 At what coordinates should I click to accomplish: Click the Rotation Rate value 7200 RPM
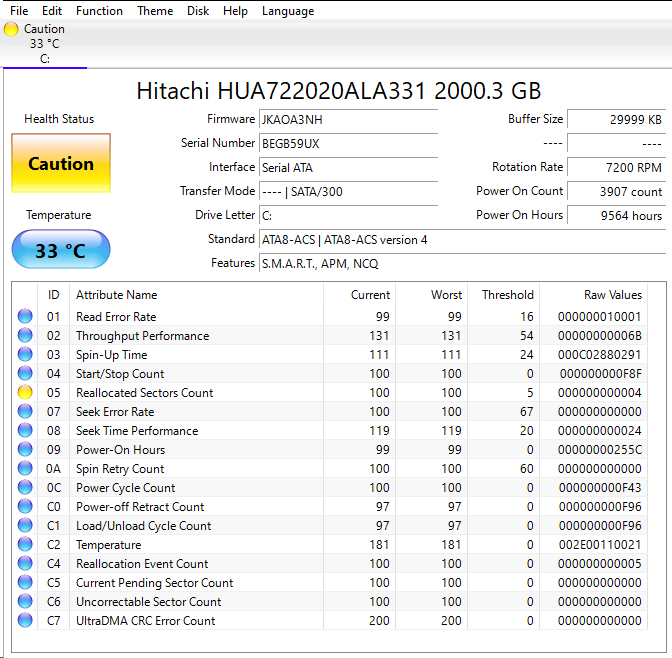tap(617, 167)
